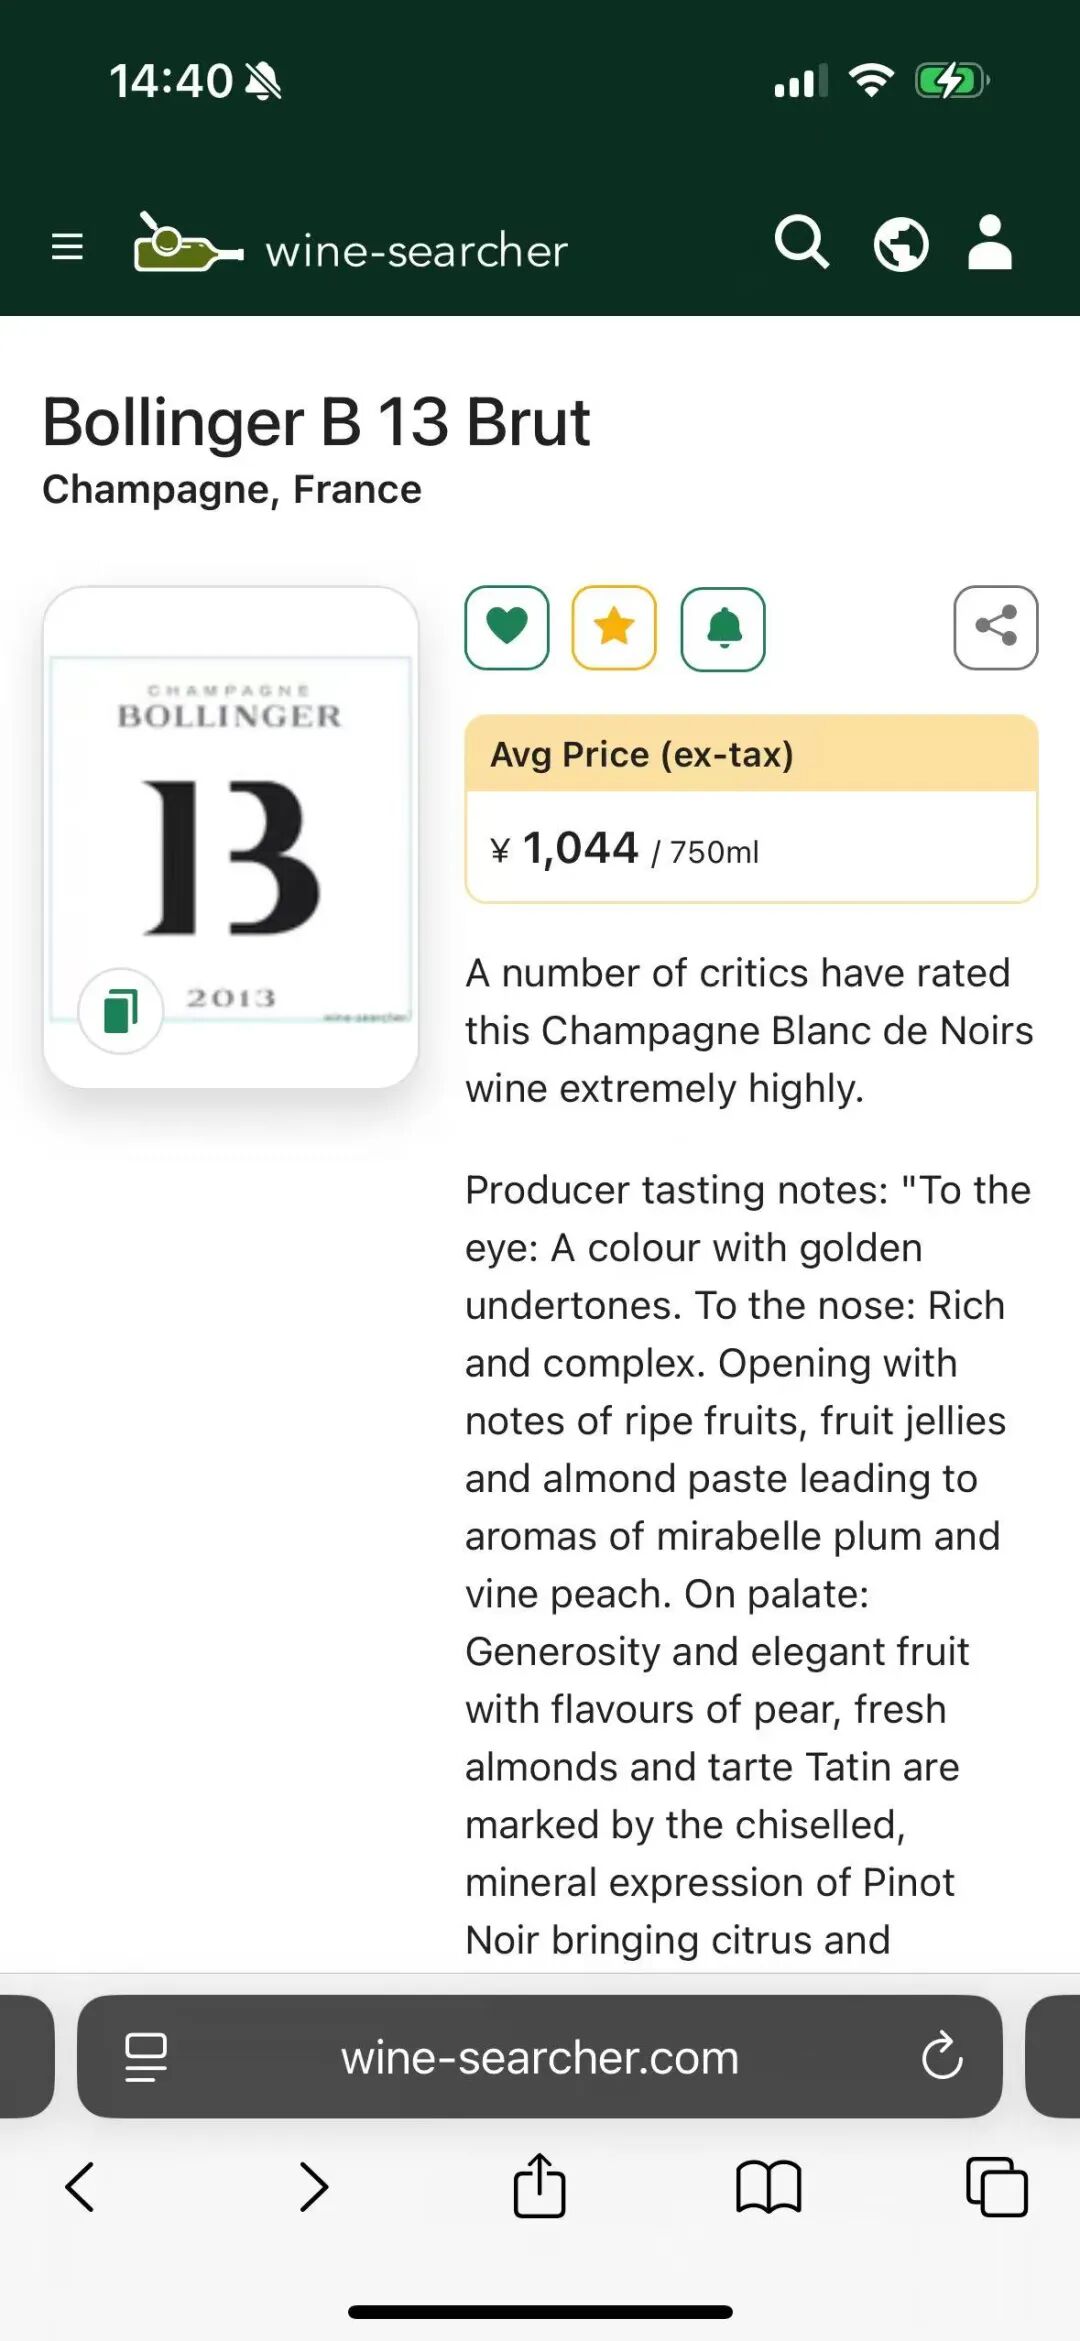This screenshot has height=2341, width=1080.
Task: Open the globe region settings
Action: coord(901,244)
